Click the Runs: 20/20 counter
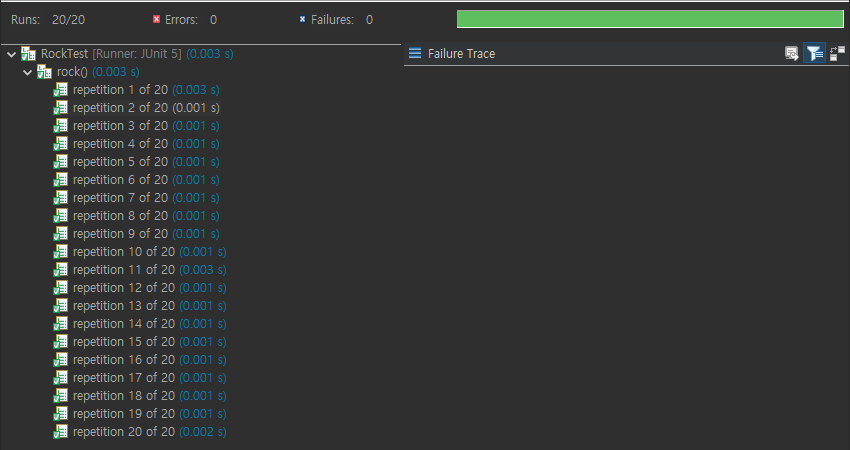850x450 pixels. (x=48, y=20)
